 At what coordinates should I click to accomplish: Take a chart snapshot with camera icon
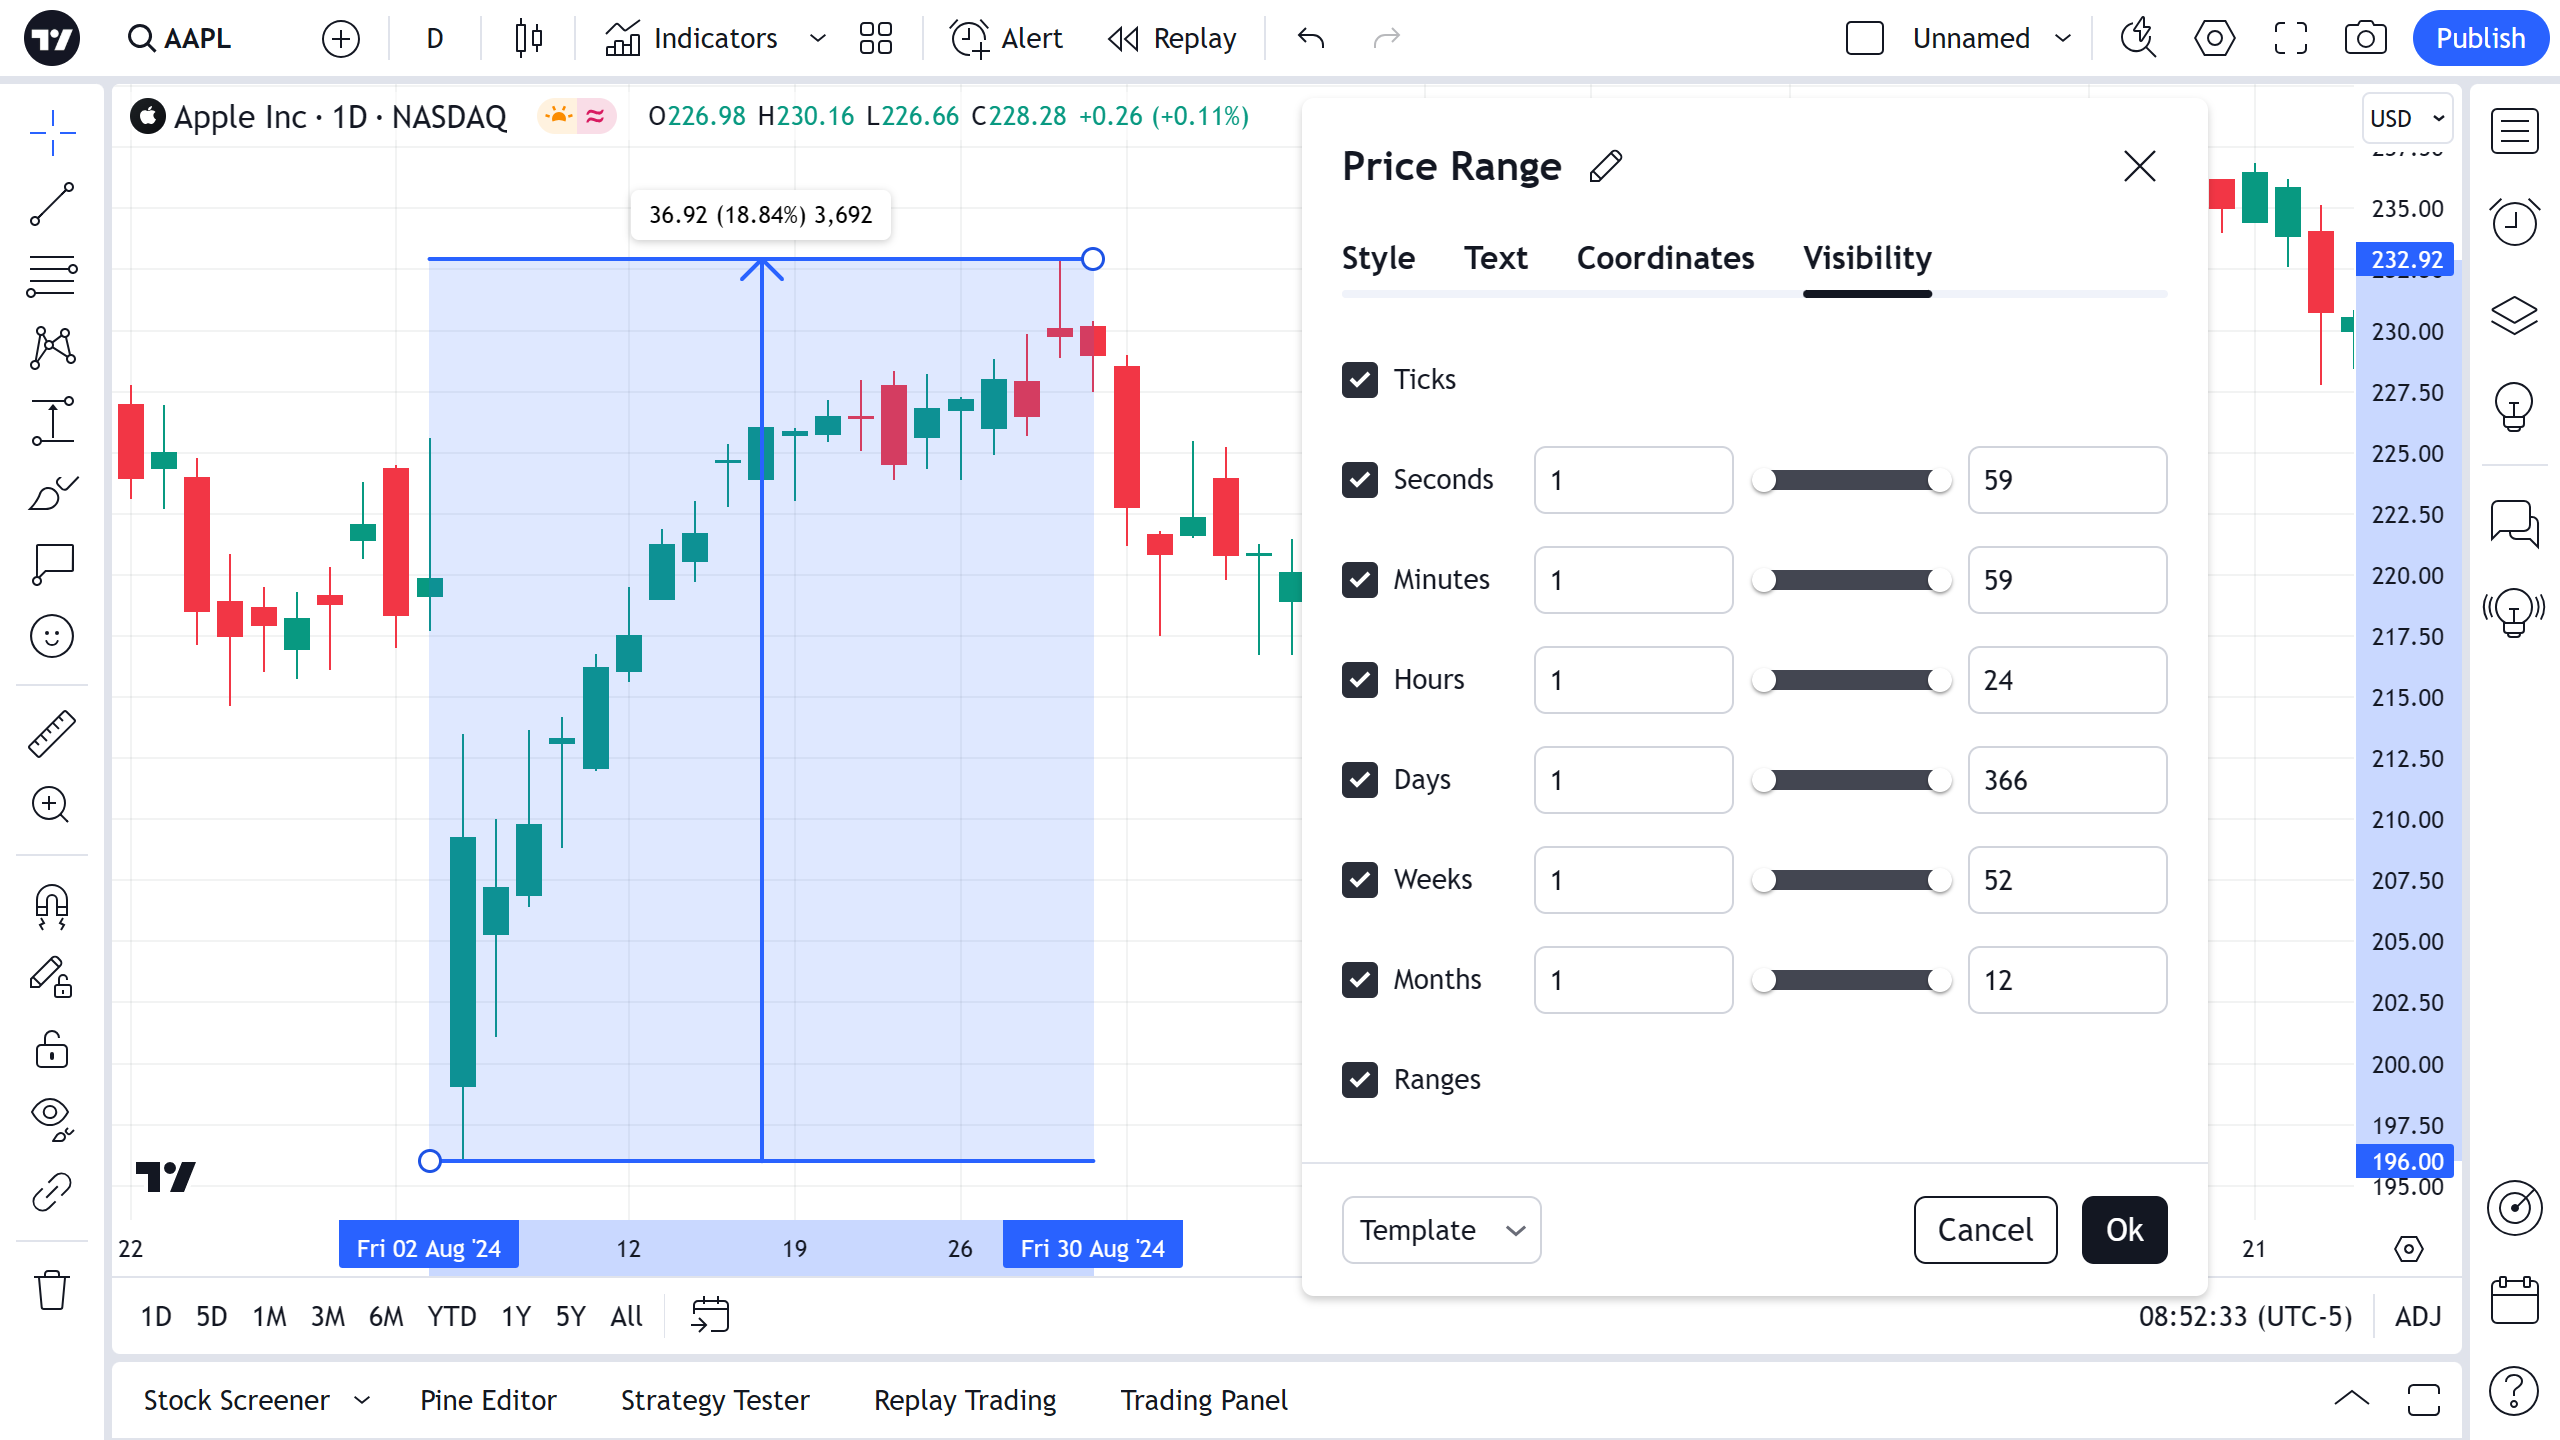2365,38
